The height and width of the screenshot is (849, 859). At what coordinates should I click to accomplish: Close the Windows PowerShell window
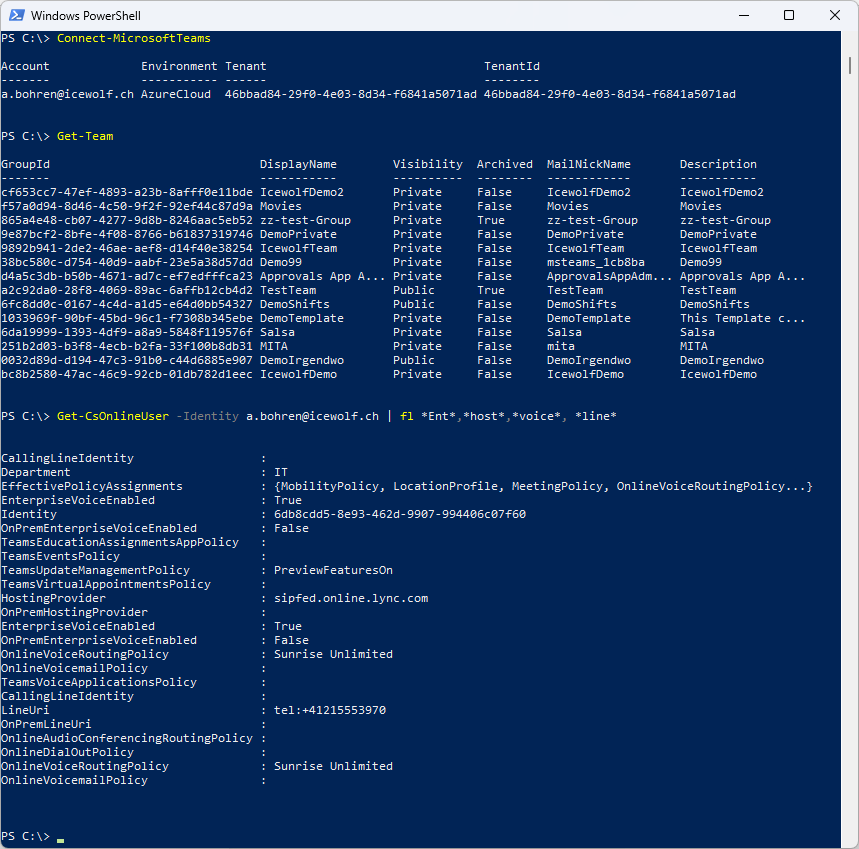tap(834, 16)
